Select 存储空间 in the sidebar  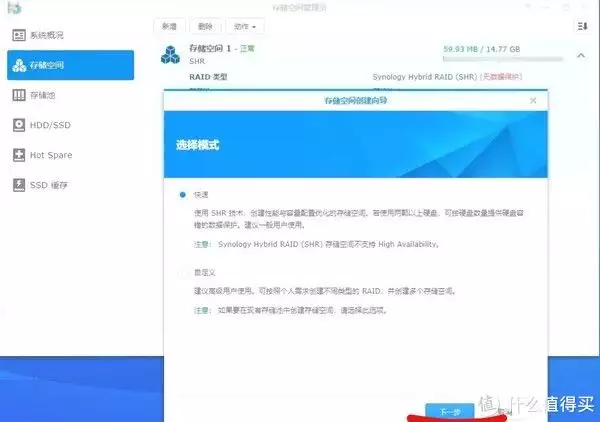pos(70,65)
